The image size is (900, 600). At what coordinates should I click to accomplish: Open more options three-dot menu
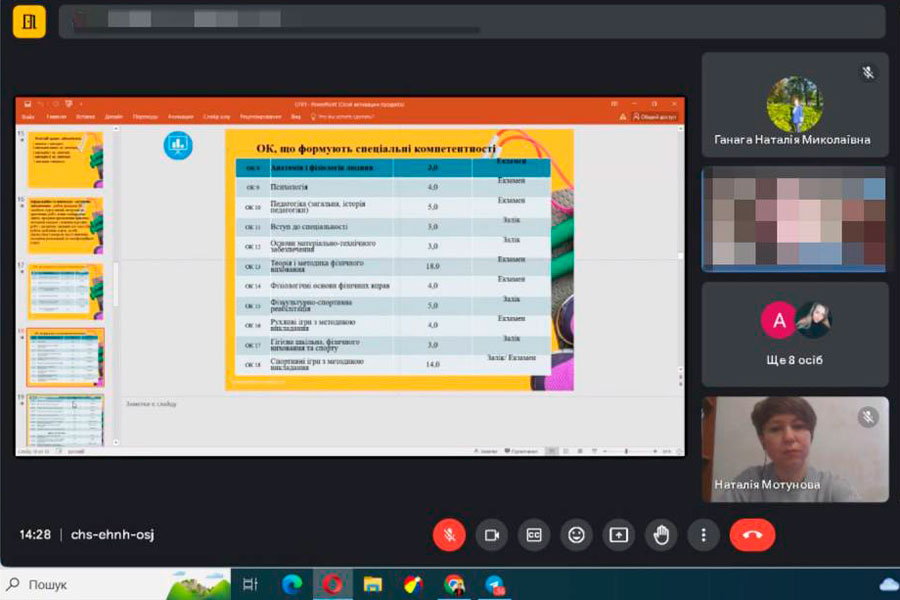click(703, 535)
